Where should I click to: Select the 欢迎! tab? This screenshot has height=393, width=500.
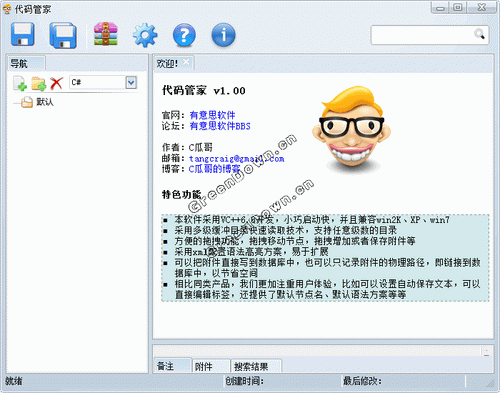point(167,63)
